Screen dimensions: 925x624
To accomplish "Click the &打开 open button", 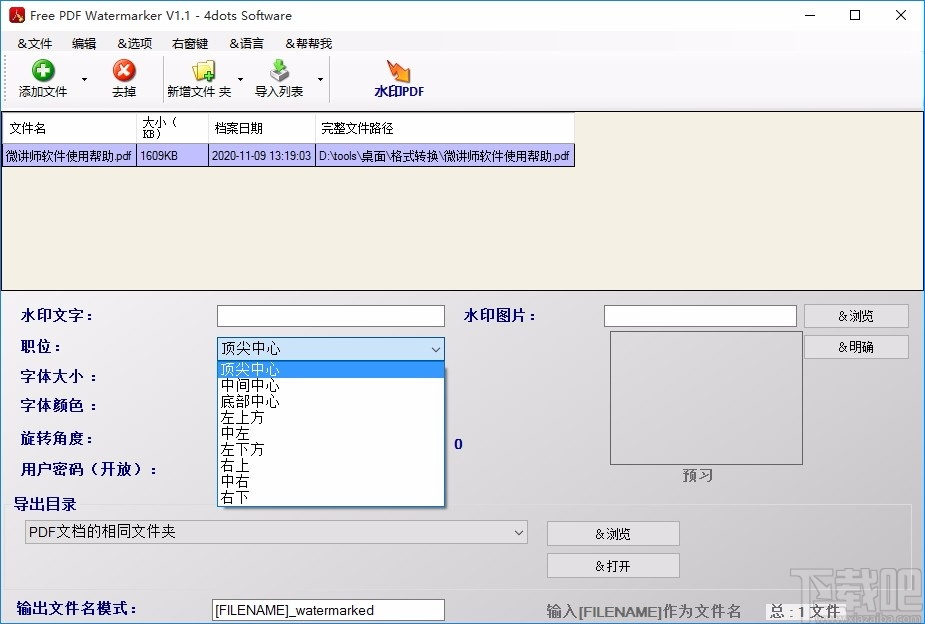I will [613, 566].
